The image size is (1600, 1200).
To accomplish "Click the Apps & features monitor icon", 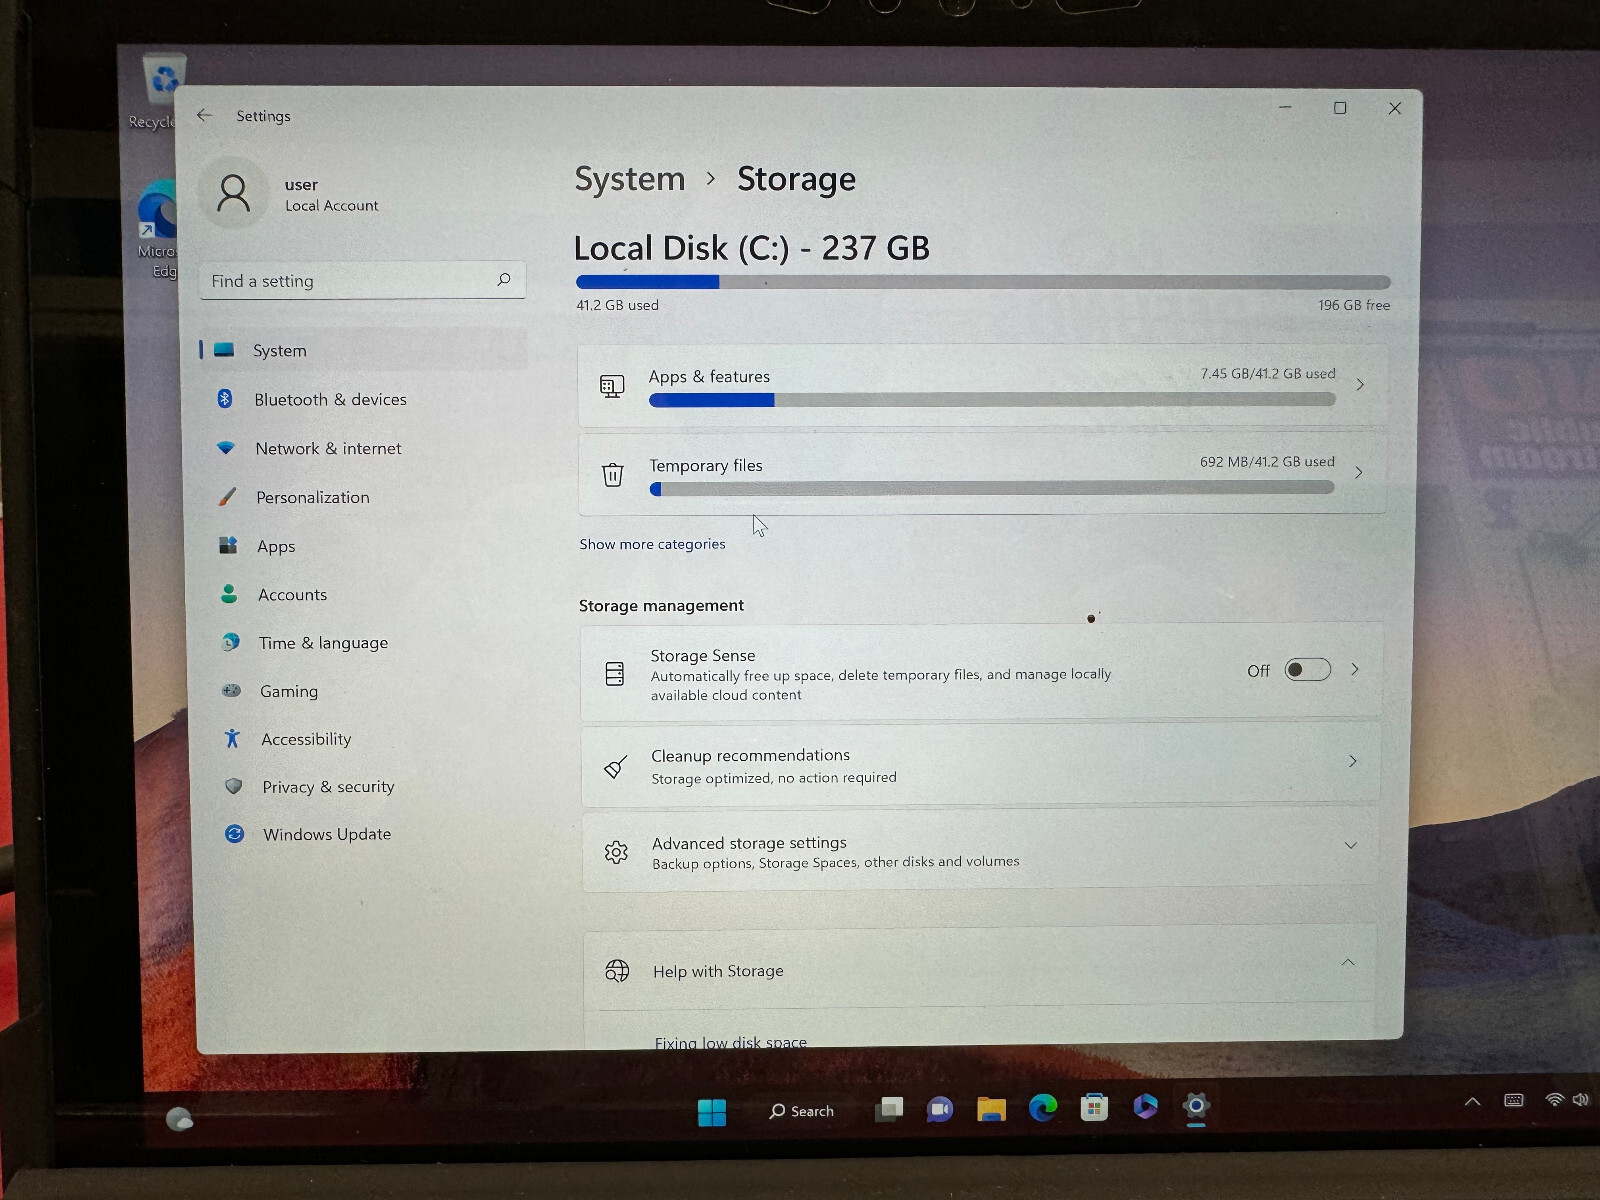I will pos(612,386).
